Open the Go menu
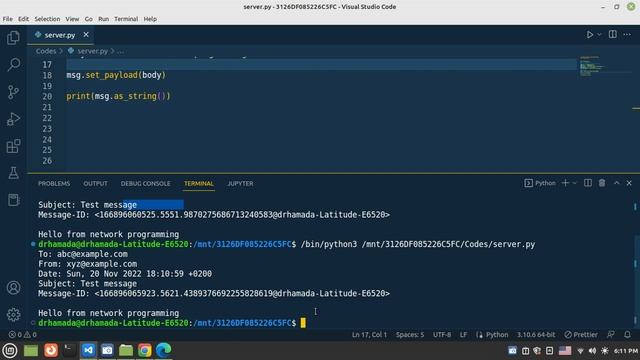Viewport: 640px width, 360px height. tap(89, 19)
